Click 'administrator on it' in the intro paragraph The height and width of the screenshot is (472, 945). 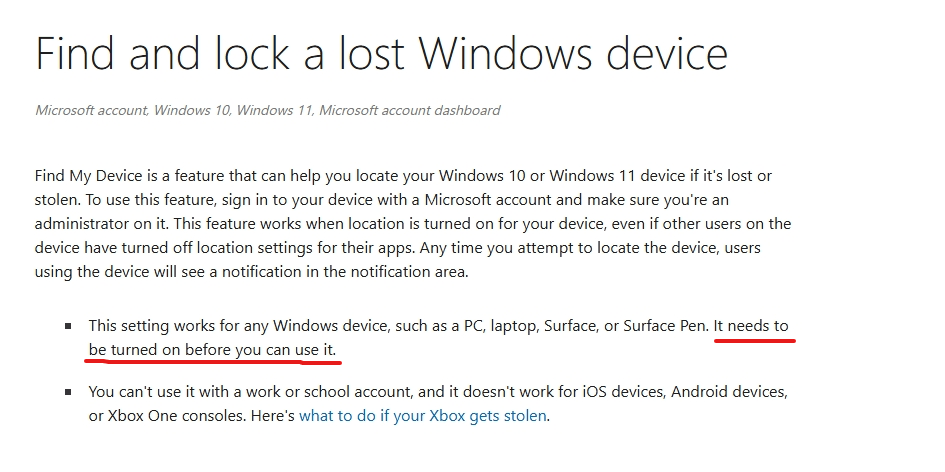point(103,223)
